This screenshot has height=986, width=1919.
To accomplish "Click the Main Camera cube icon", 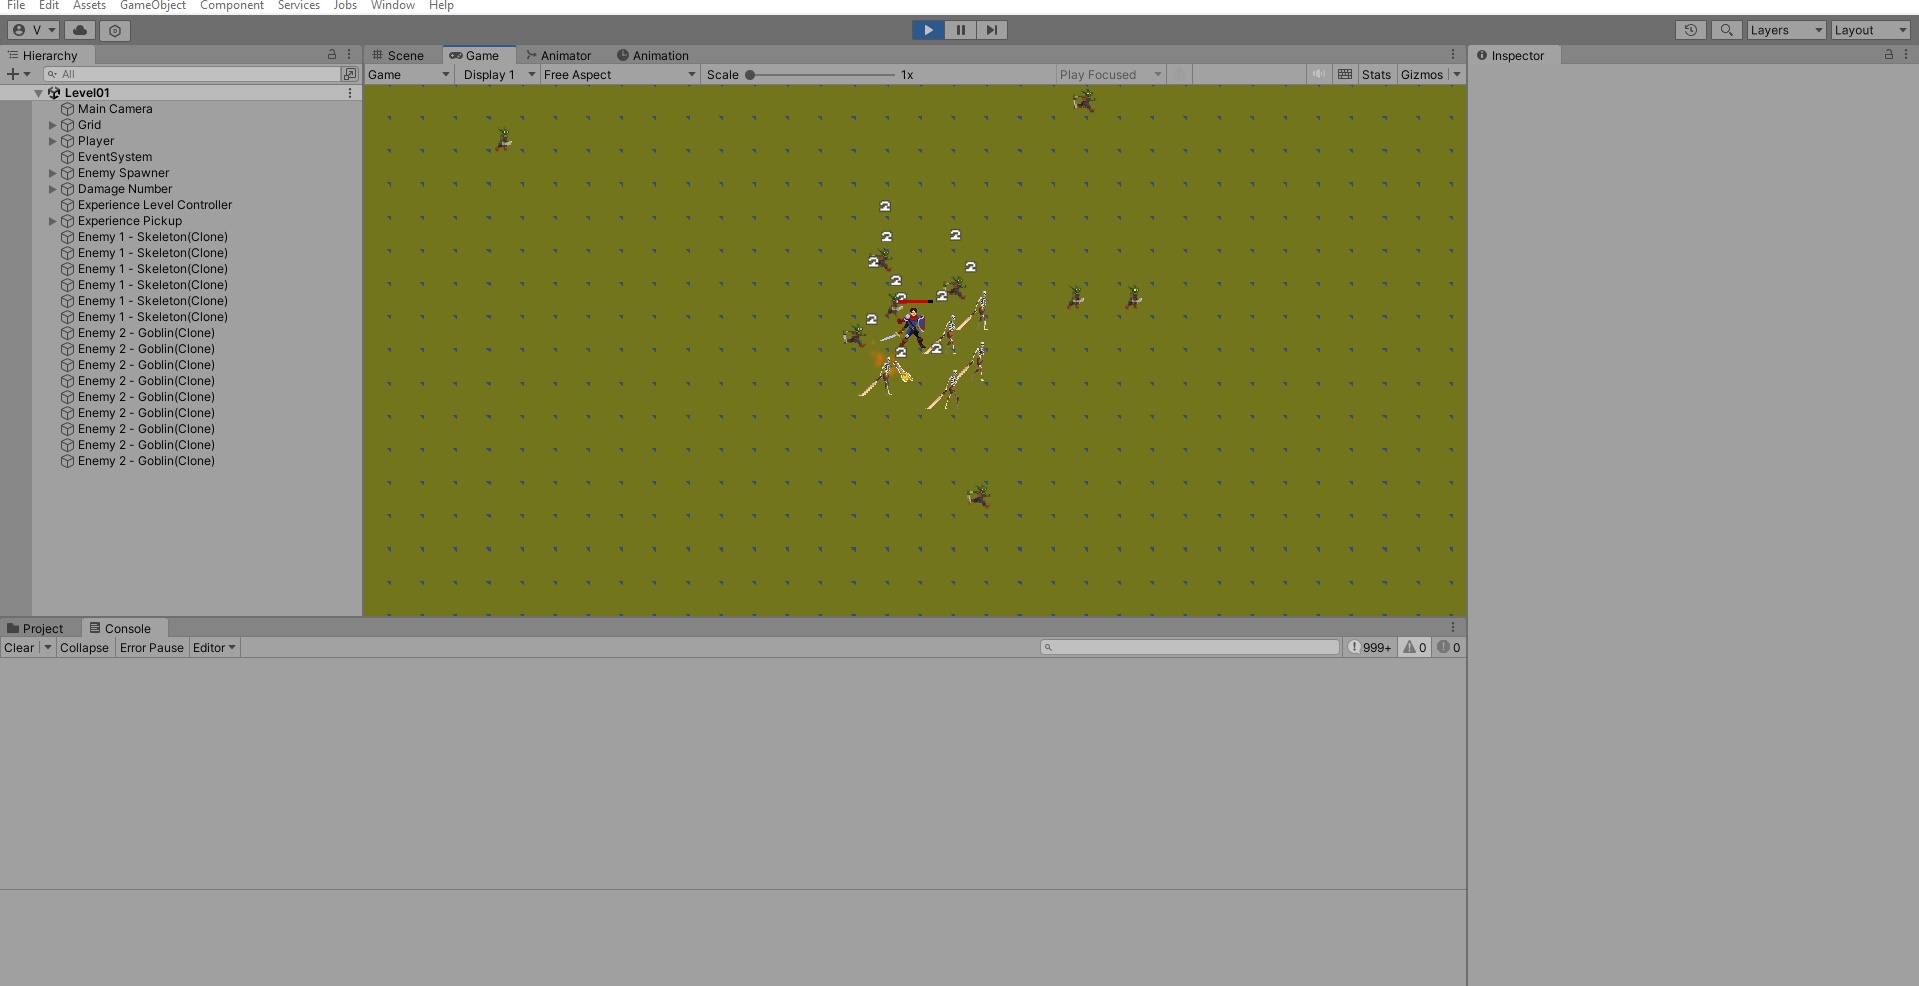I will point(68,109).
